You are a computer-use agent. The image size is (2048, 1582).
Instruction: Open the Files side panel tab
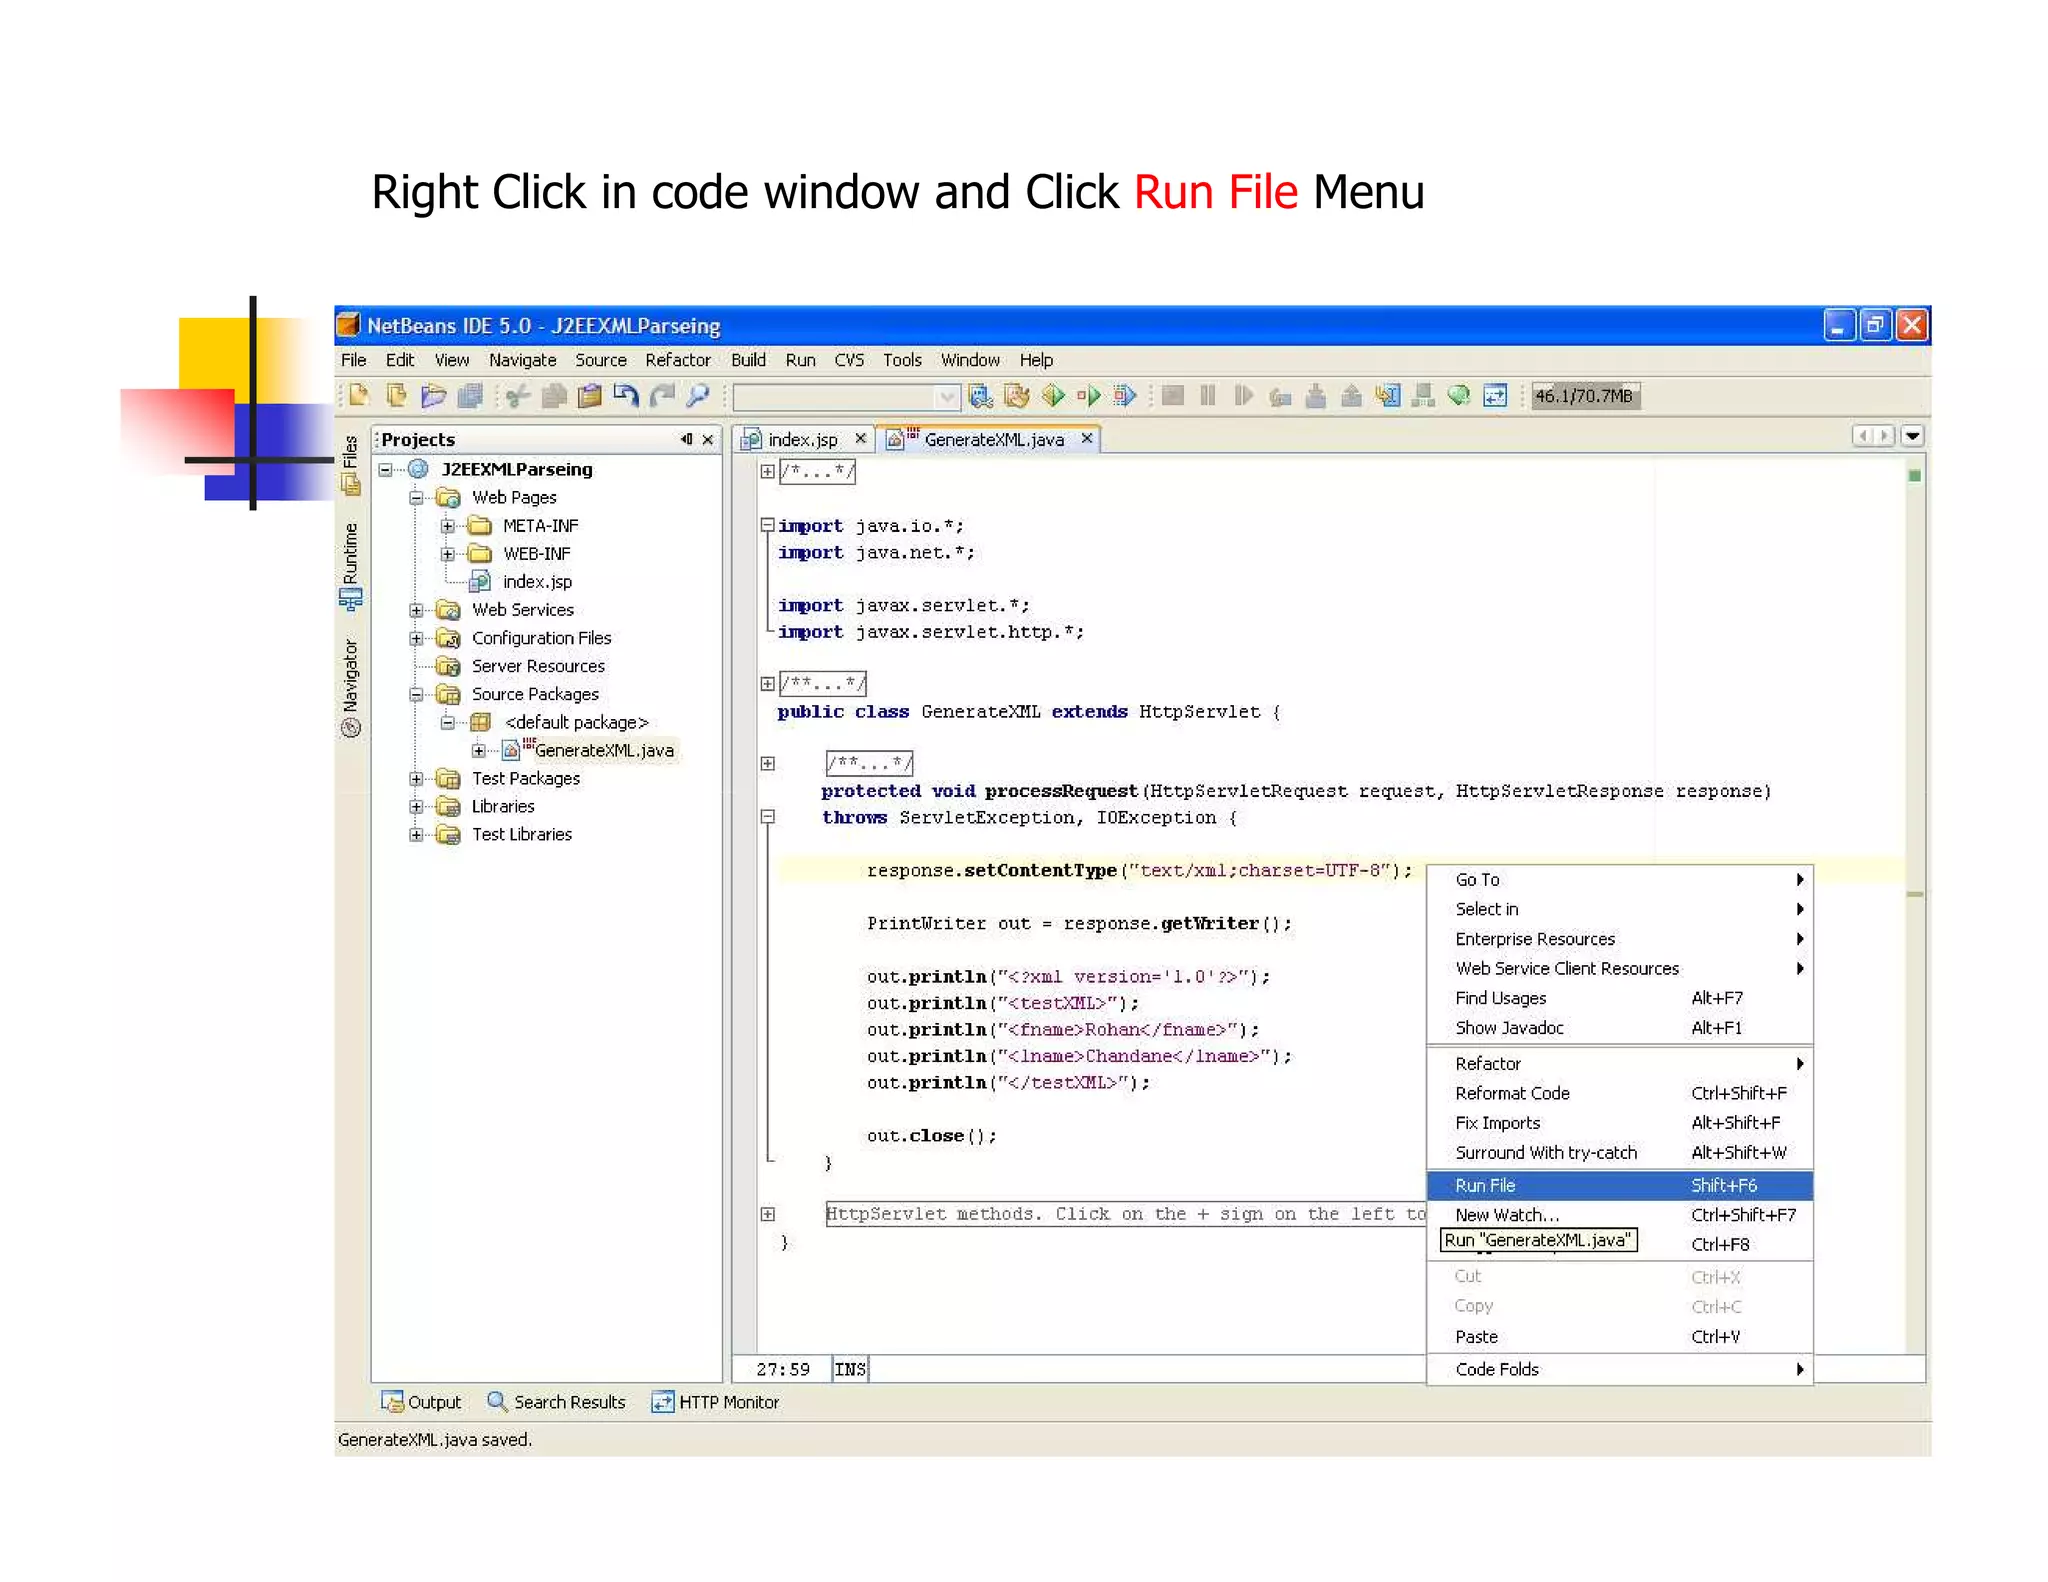point(350,464)
